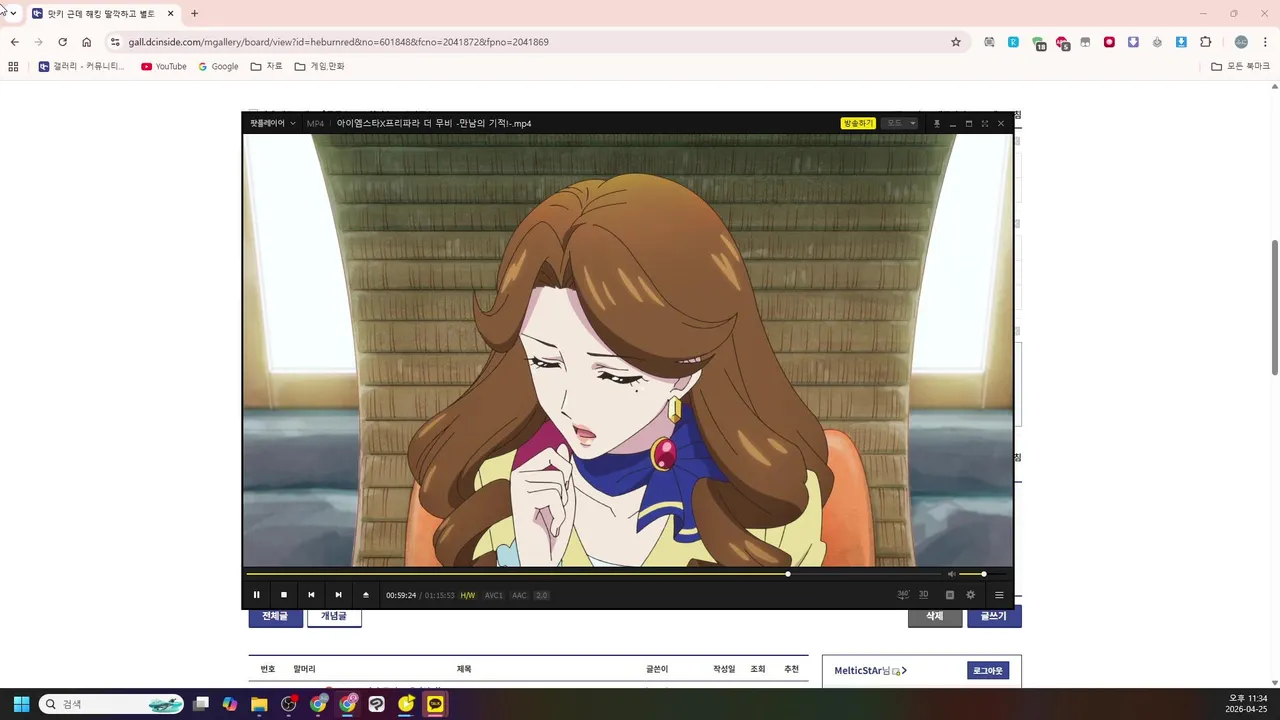The height and width of the screenshot is (720, 1280).
Task: Click the MP4 format label
Action: (315, 123)
